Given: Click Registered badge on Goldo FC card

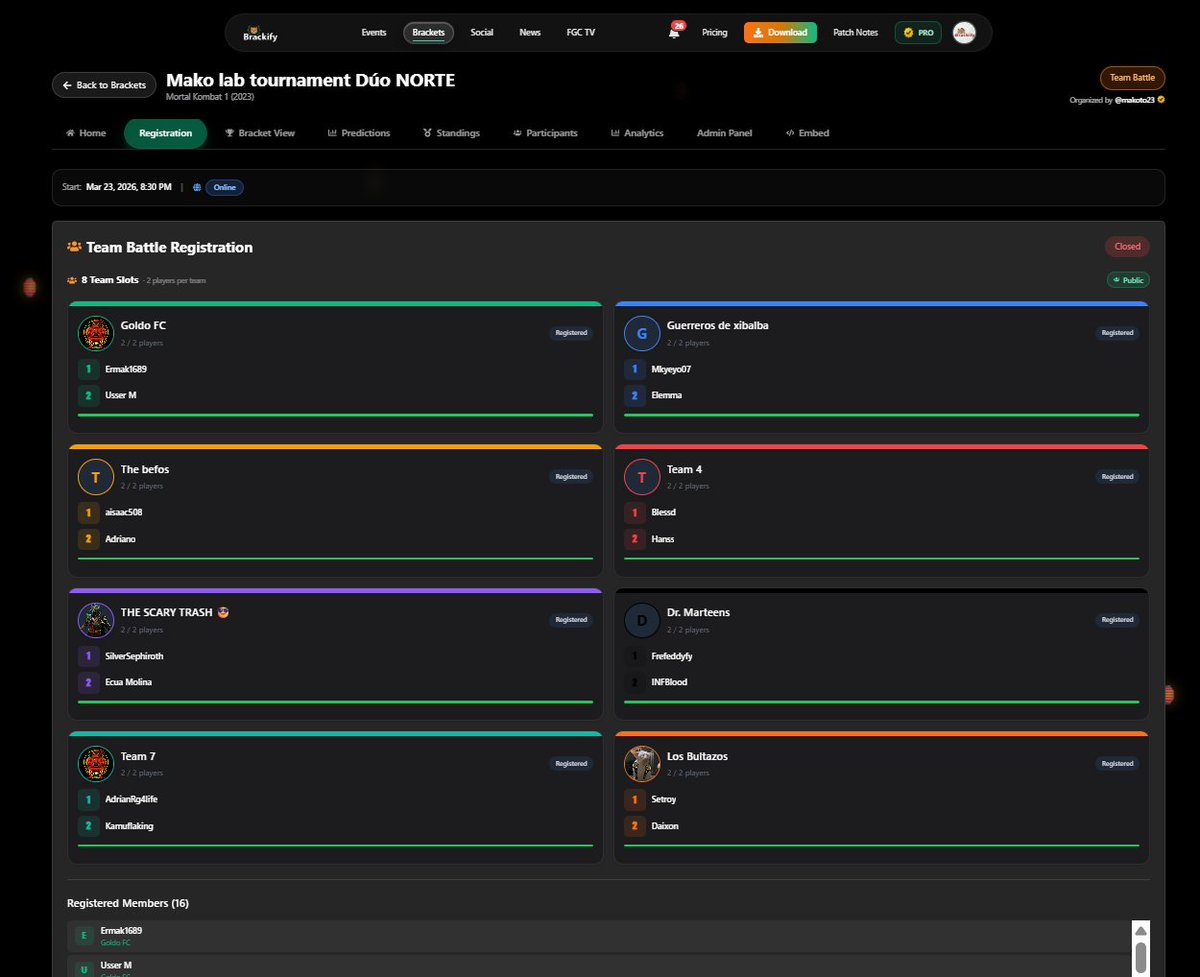Looking at the screenshot, I should point(571,333).
